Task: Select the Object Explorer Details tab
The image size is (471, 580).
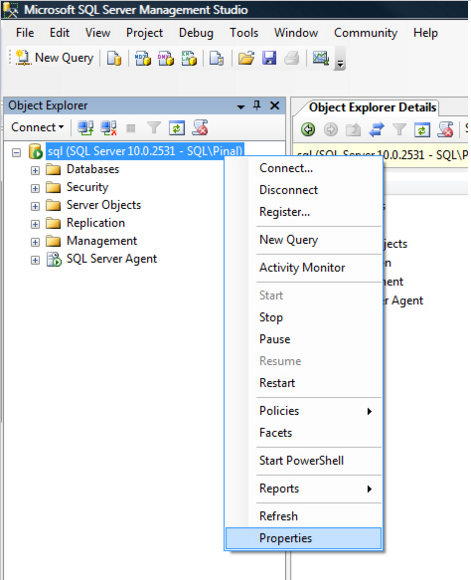Action: pos(372,107)
